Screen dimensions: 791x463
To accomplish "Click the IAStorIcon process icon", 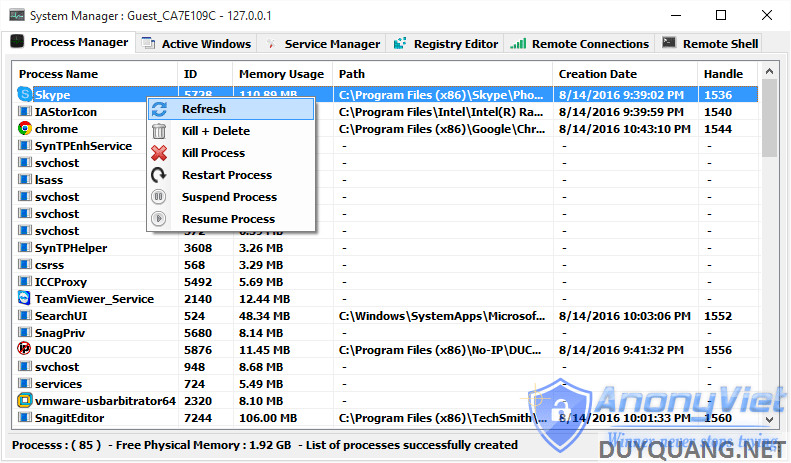I will [24, 111].
